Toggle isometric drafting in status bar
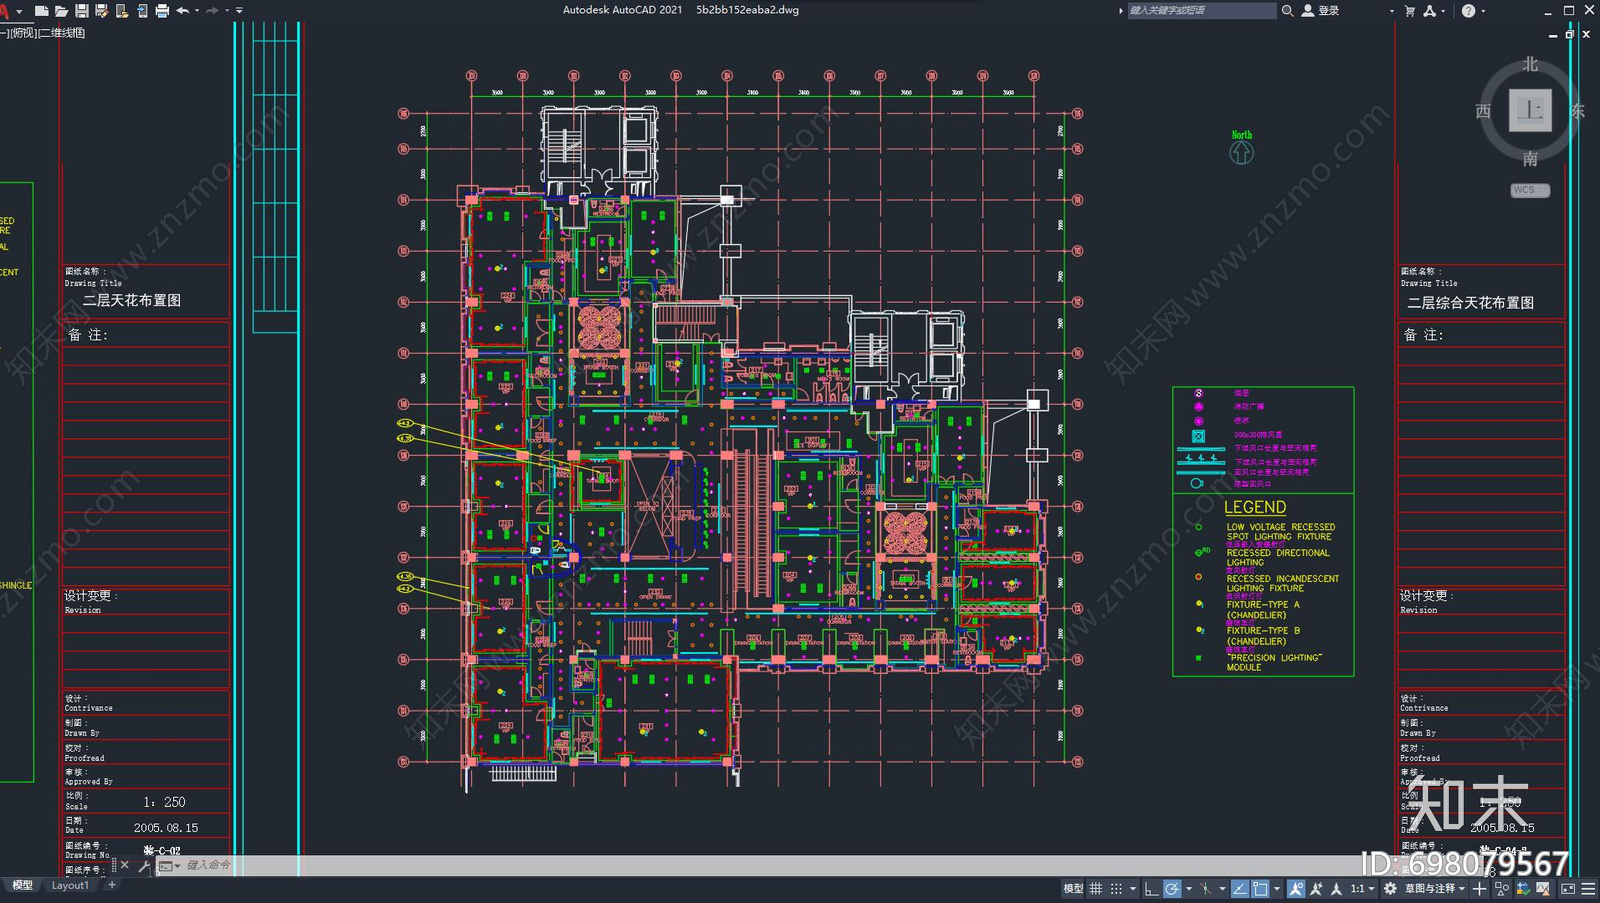The width and height of the screenshot is (1600, 903). [x=1205, y=888]
